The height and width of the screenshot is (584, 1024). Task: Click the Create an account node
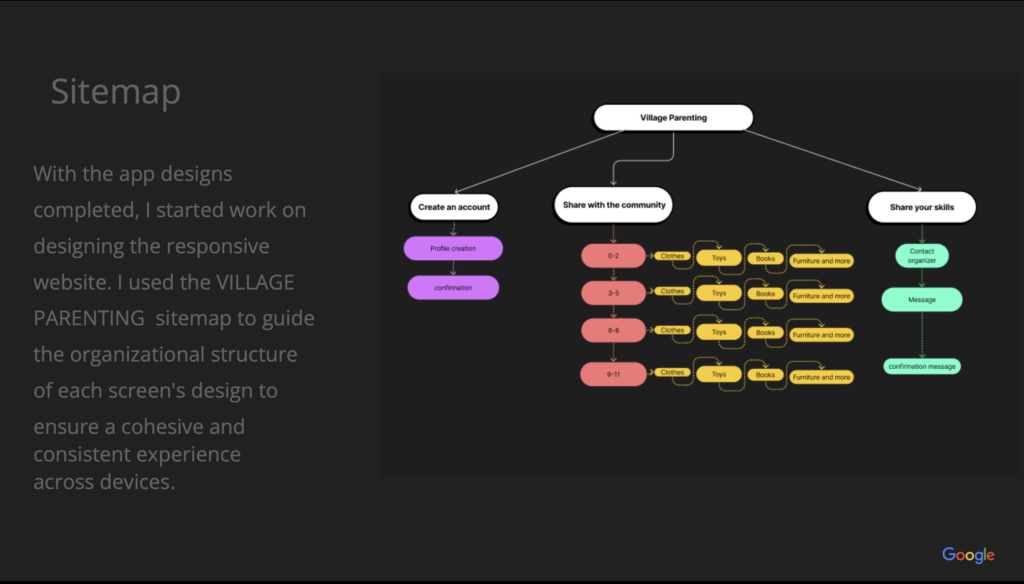[454, 207]
